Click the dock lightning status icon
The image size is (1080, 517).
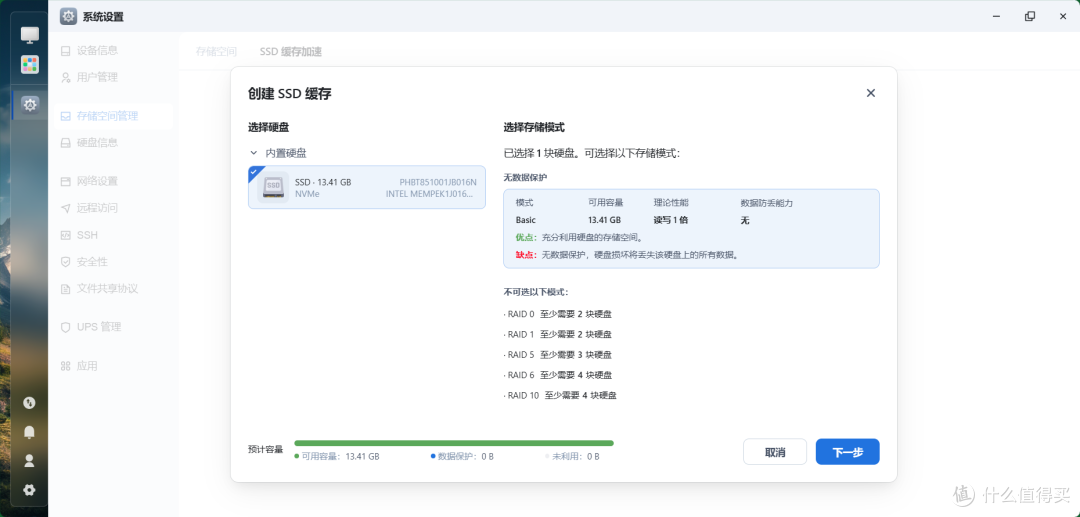click(30, 403)
